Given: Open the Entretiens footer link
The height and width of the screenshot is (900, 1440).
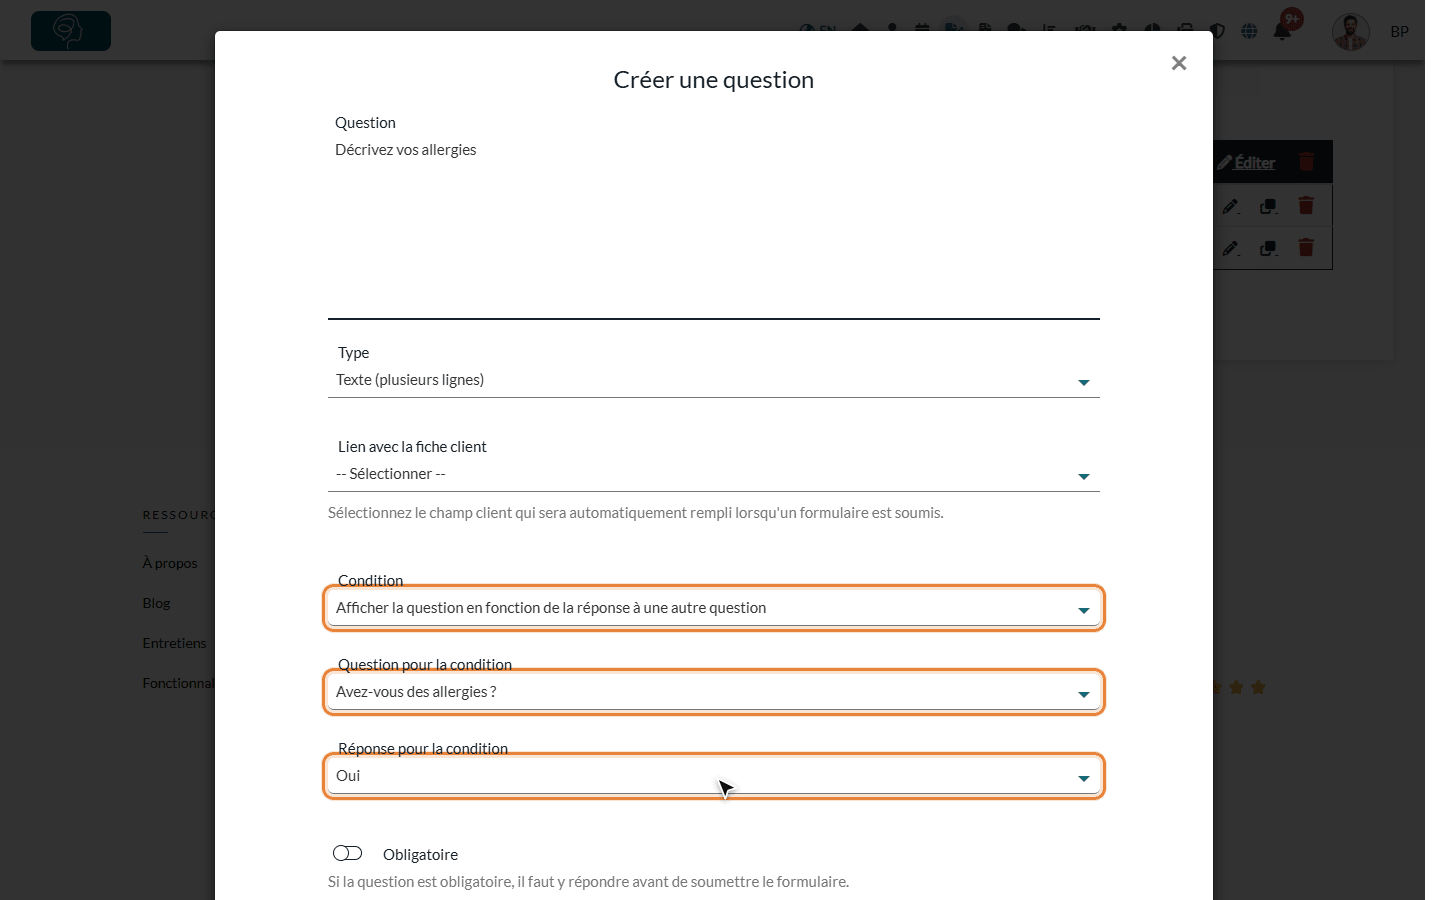Looking at the screenshot, I should point(174,643).
